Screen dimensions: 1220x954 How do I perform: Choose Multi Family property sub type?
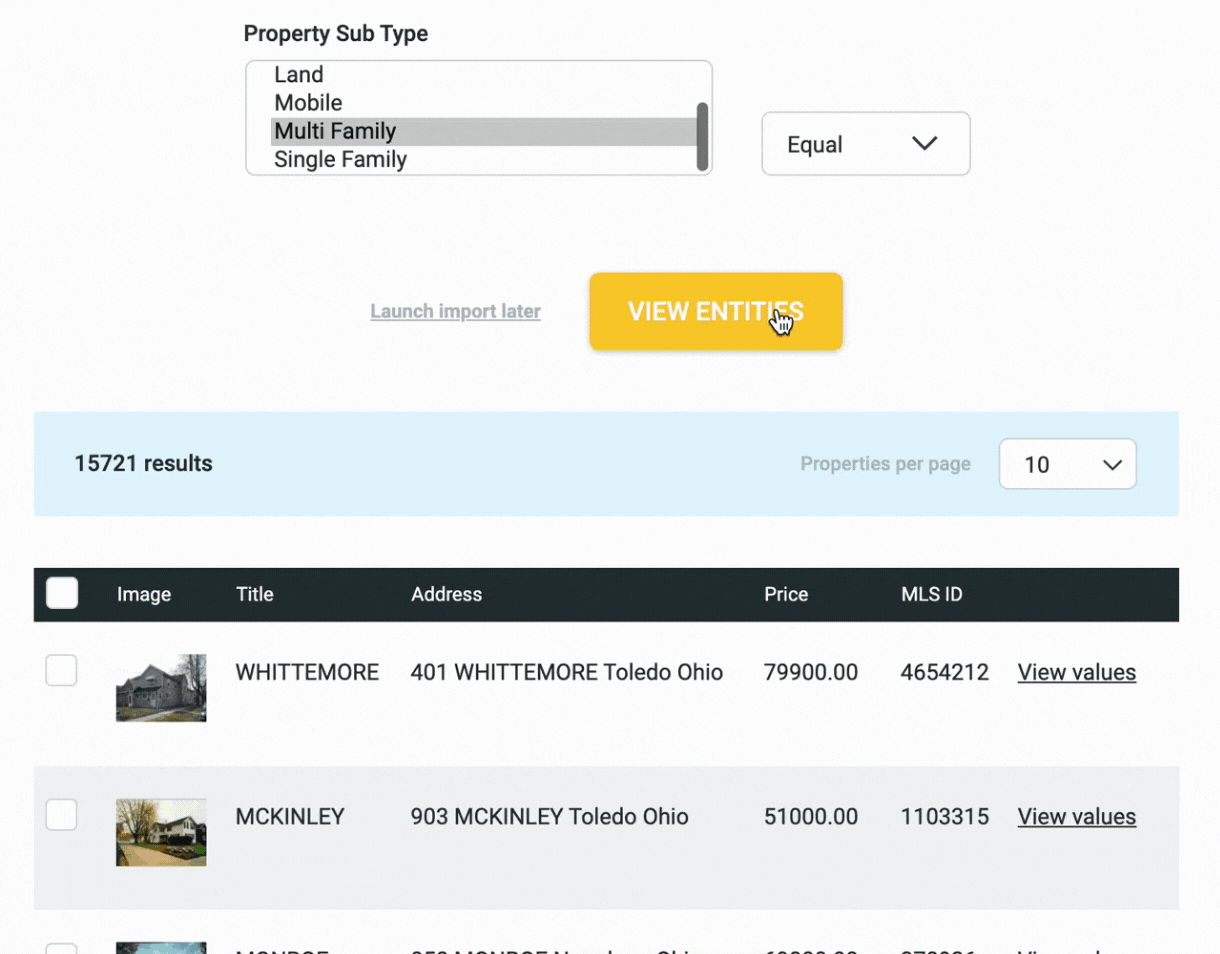(x=335, y=131)
